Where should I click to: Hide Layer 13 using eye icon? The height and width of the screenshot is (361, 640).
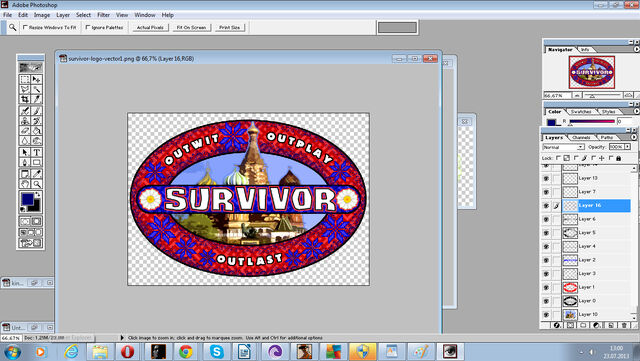tap(546, 178)
